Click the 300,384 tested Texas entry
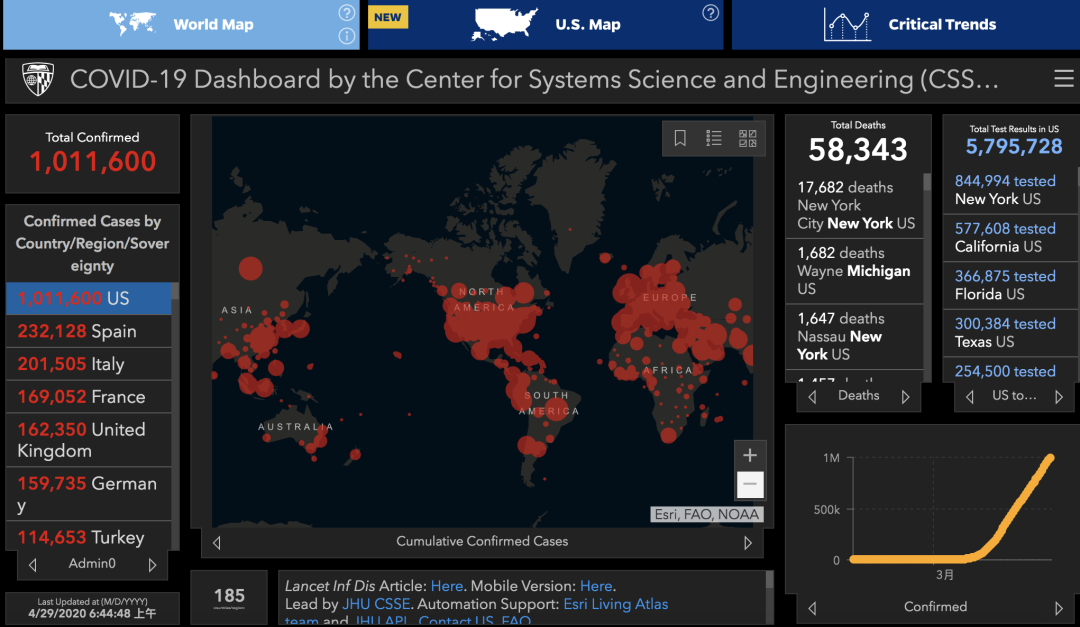 pos(1010,333)
